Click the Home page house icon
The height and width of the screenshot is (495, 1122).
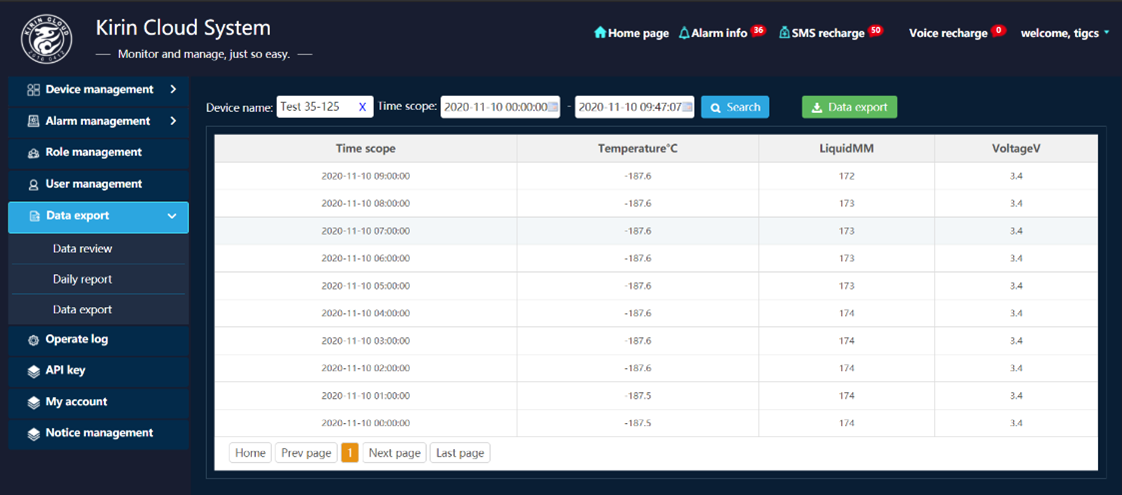point(600,33)
